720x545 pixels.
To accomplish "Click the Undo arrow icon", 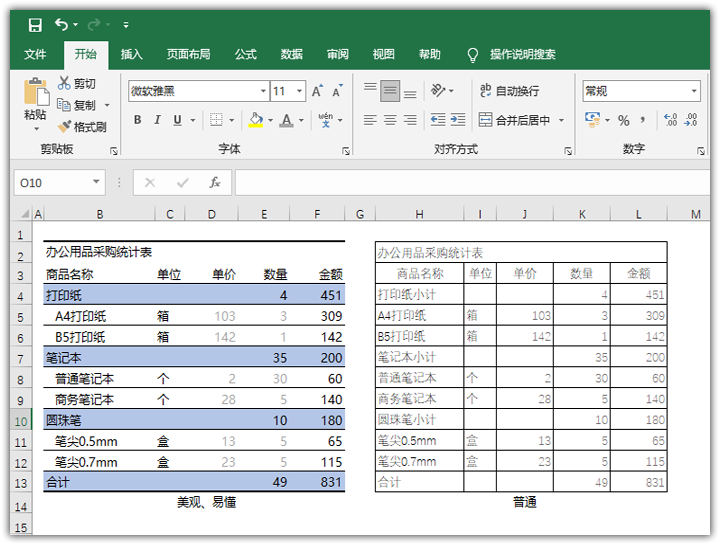I will click(x=62, y=24).
